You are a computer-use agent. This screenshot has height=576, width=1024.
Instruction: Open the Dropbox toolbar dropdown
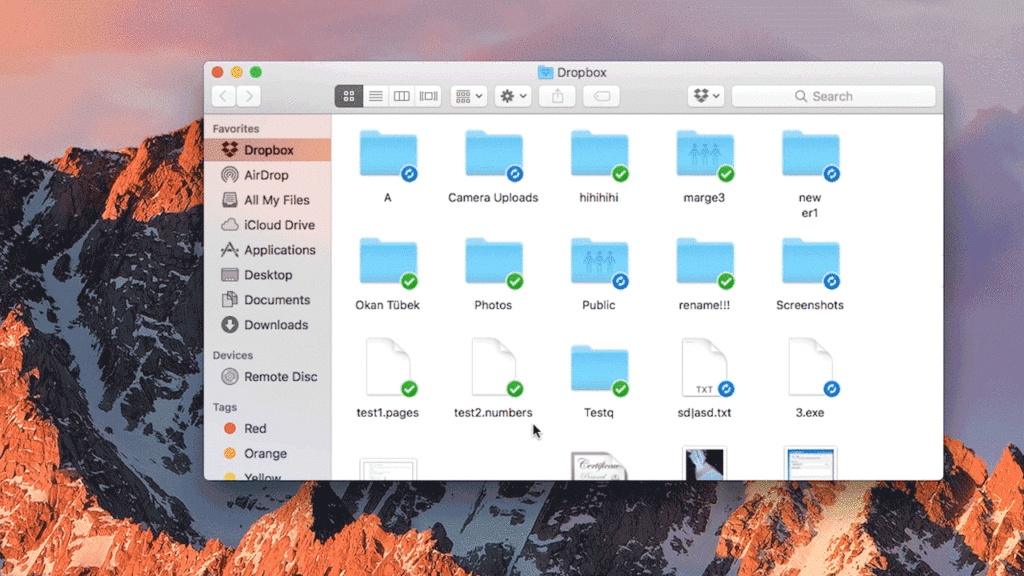tap(706, 96)
